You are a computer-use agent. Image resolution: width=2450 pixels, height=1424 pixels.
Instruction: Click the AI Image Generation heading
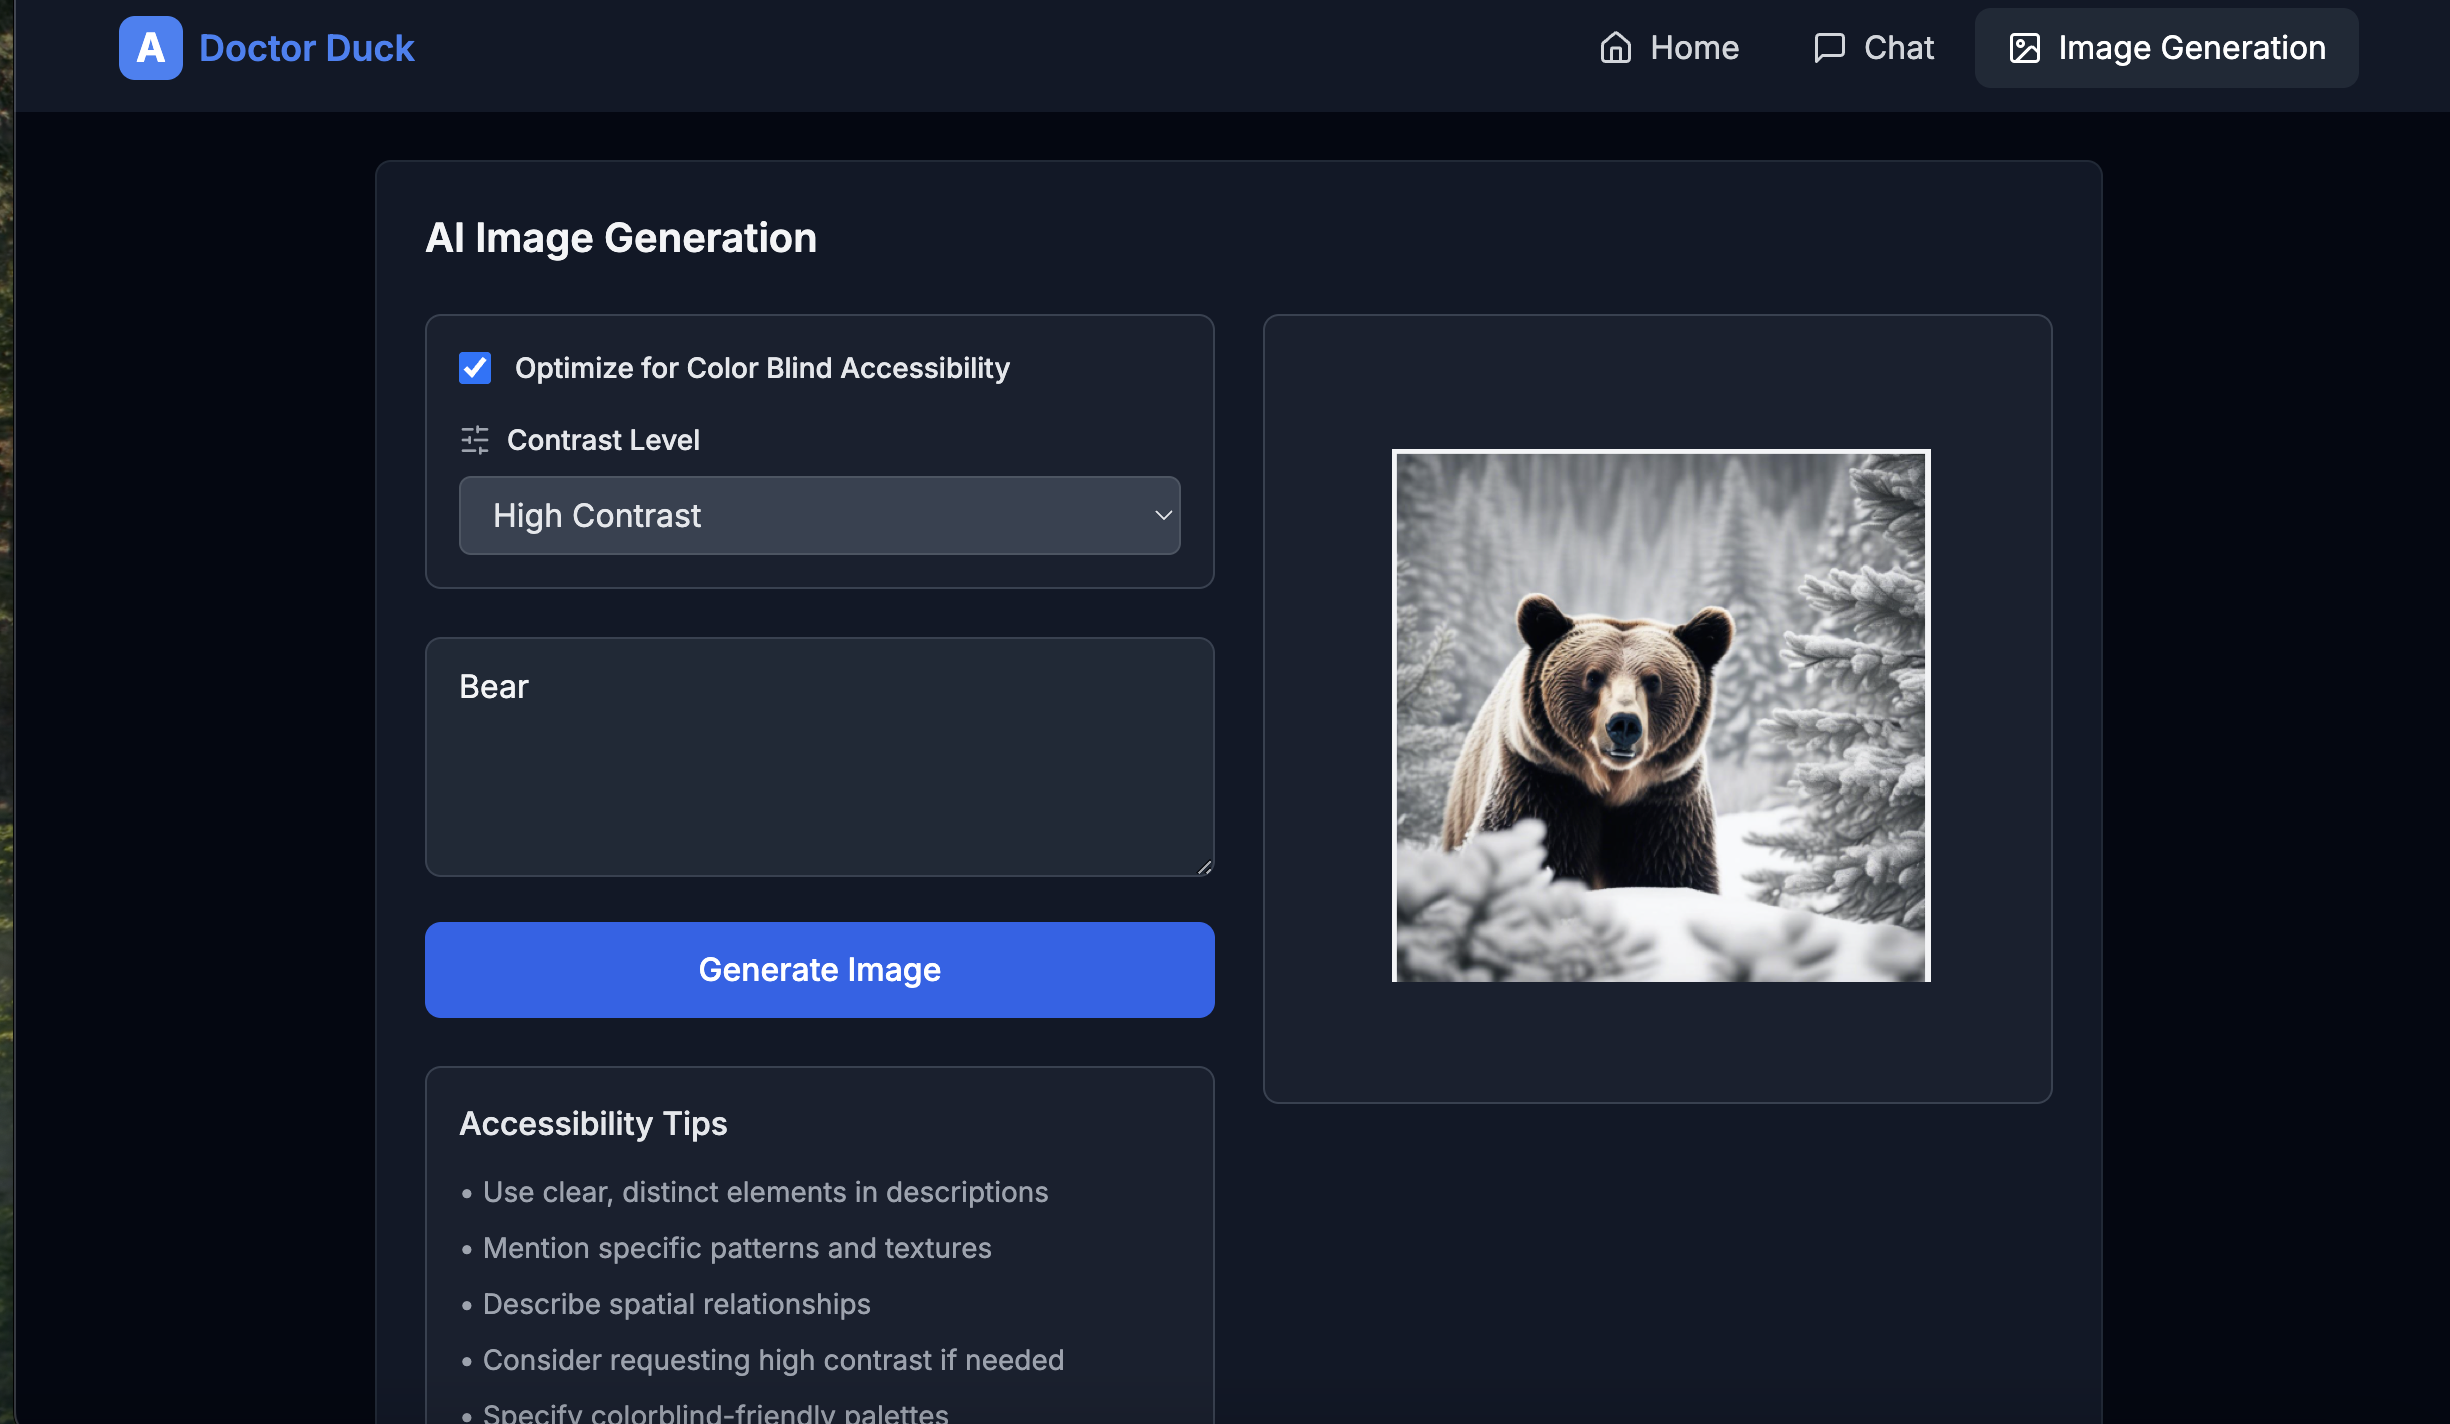[x=621, y=238]
